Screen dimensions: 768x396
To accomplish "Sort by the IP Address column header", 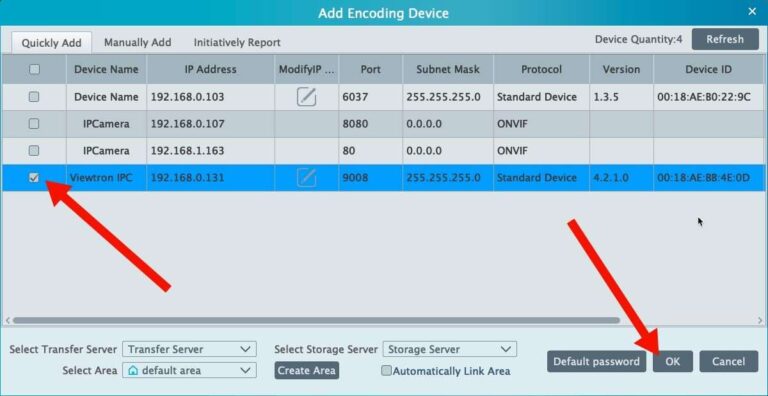I will [x=211, y=70].
